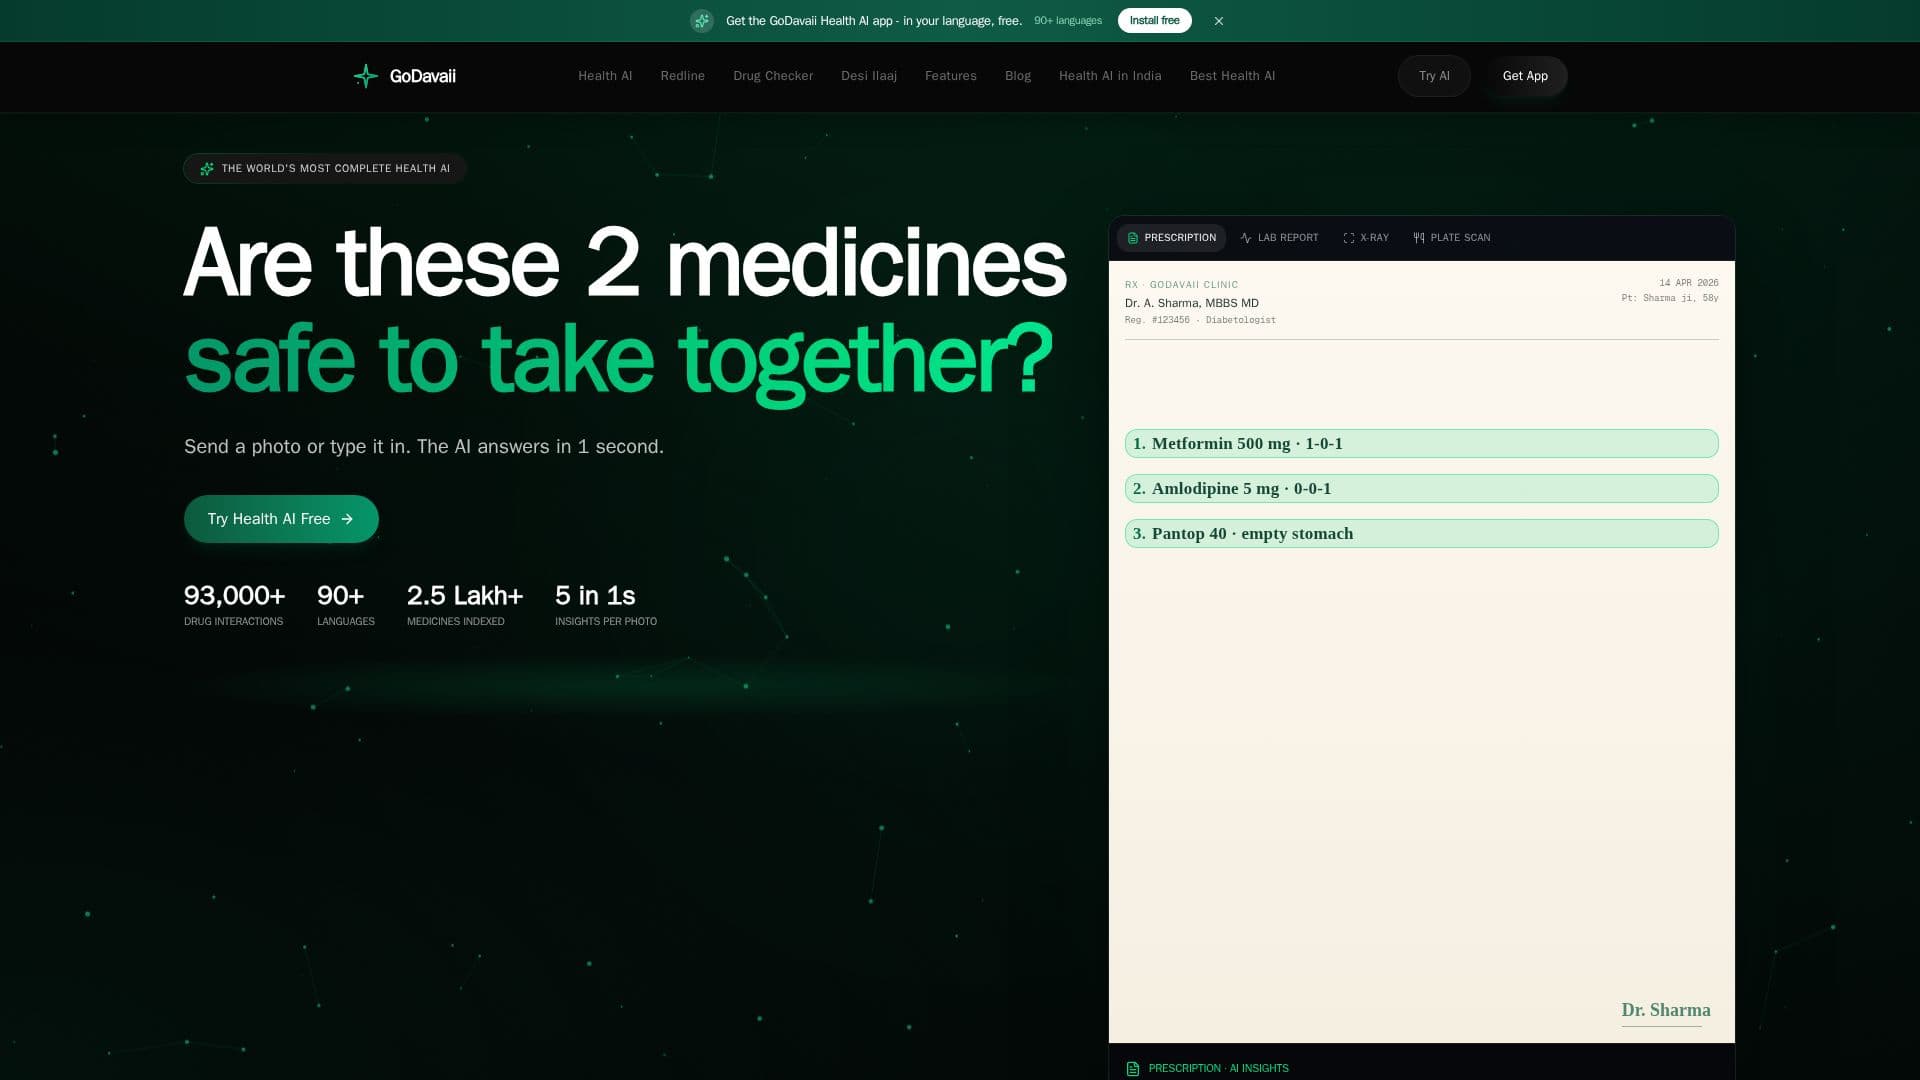This screenshot has height=1080, width=1920.
Task: Open the Health AI in India link
Action: point(1110,76)
